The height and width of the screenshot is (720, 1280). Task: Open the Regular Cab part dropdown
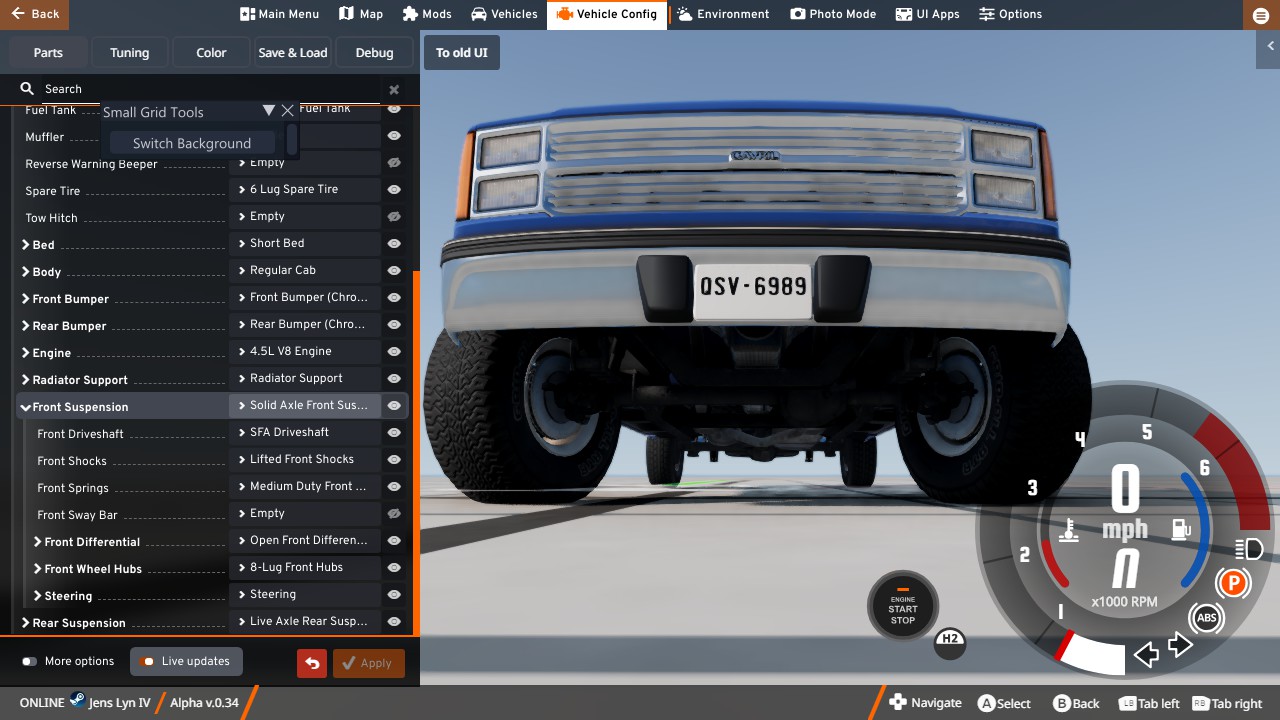(305, 270)
